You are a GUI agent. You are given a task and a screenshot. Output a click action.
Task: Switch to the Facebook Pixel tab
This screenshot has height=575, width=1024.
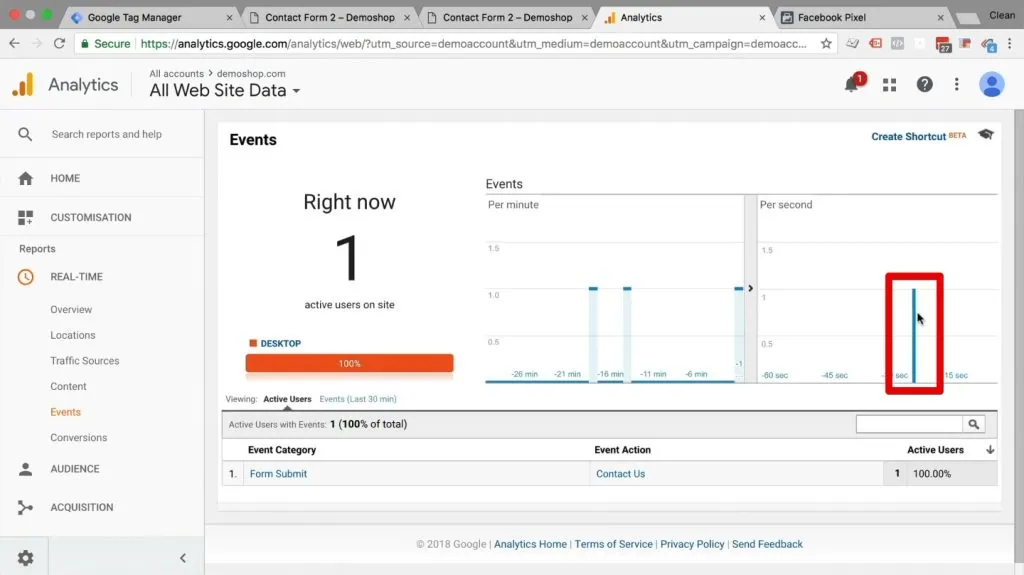coord(832,18)
